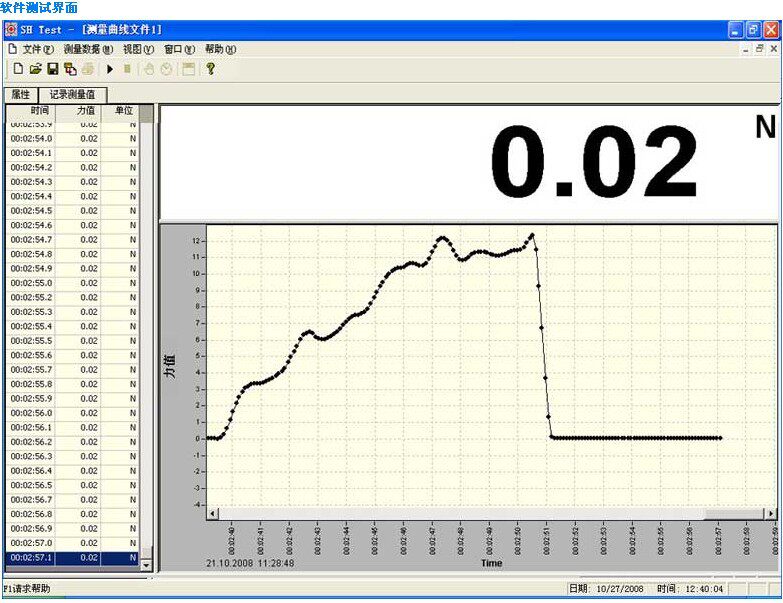
Task: Click the window layout toolbar icon
Action: [x=188, y=69]
